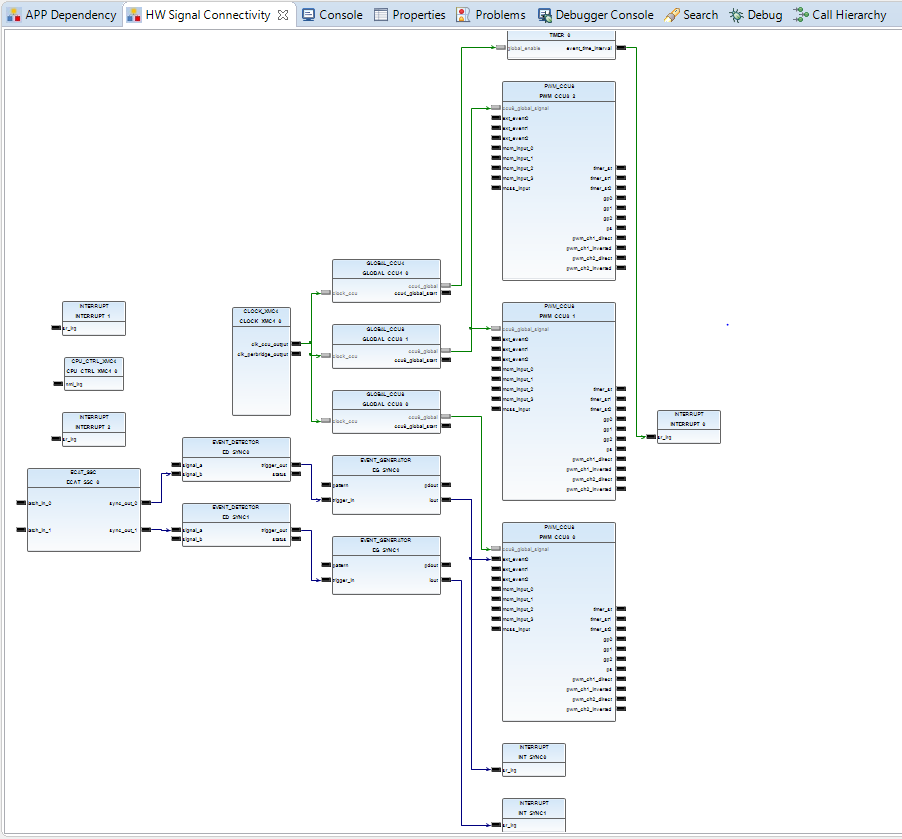Close the HW Signal Connectivity tab

click(x=283, y=15)
